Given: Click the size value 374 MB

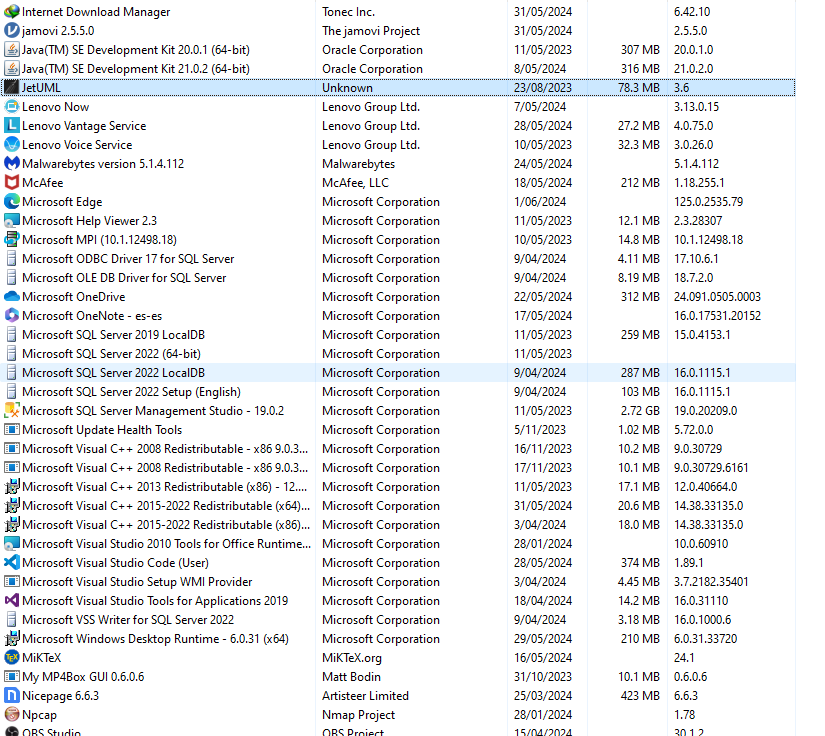Looking at the screenshot, I should coord(640,562).
